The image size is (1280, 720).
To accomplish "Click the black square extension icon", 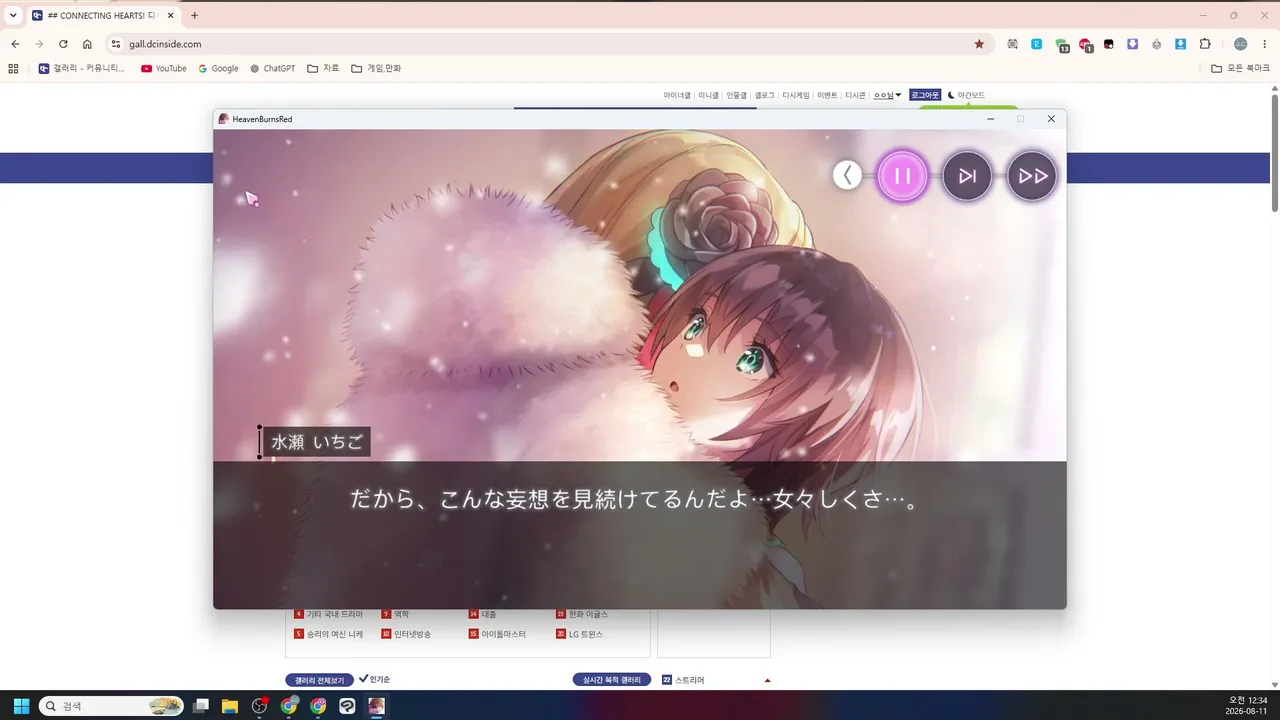I will point(1109,44).
